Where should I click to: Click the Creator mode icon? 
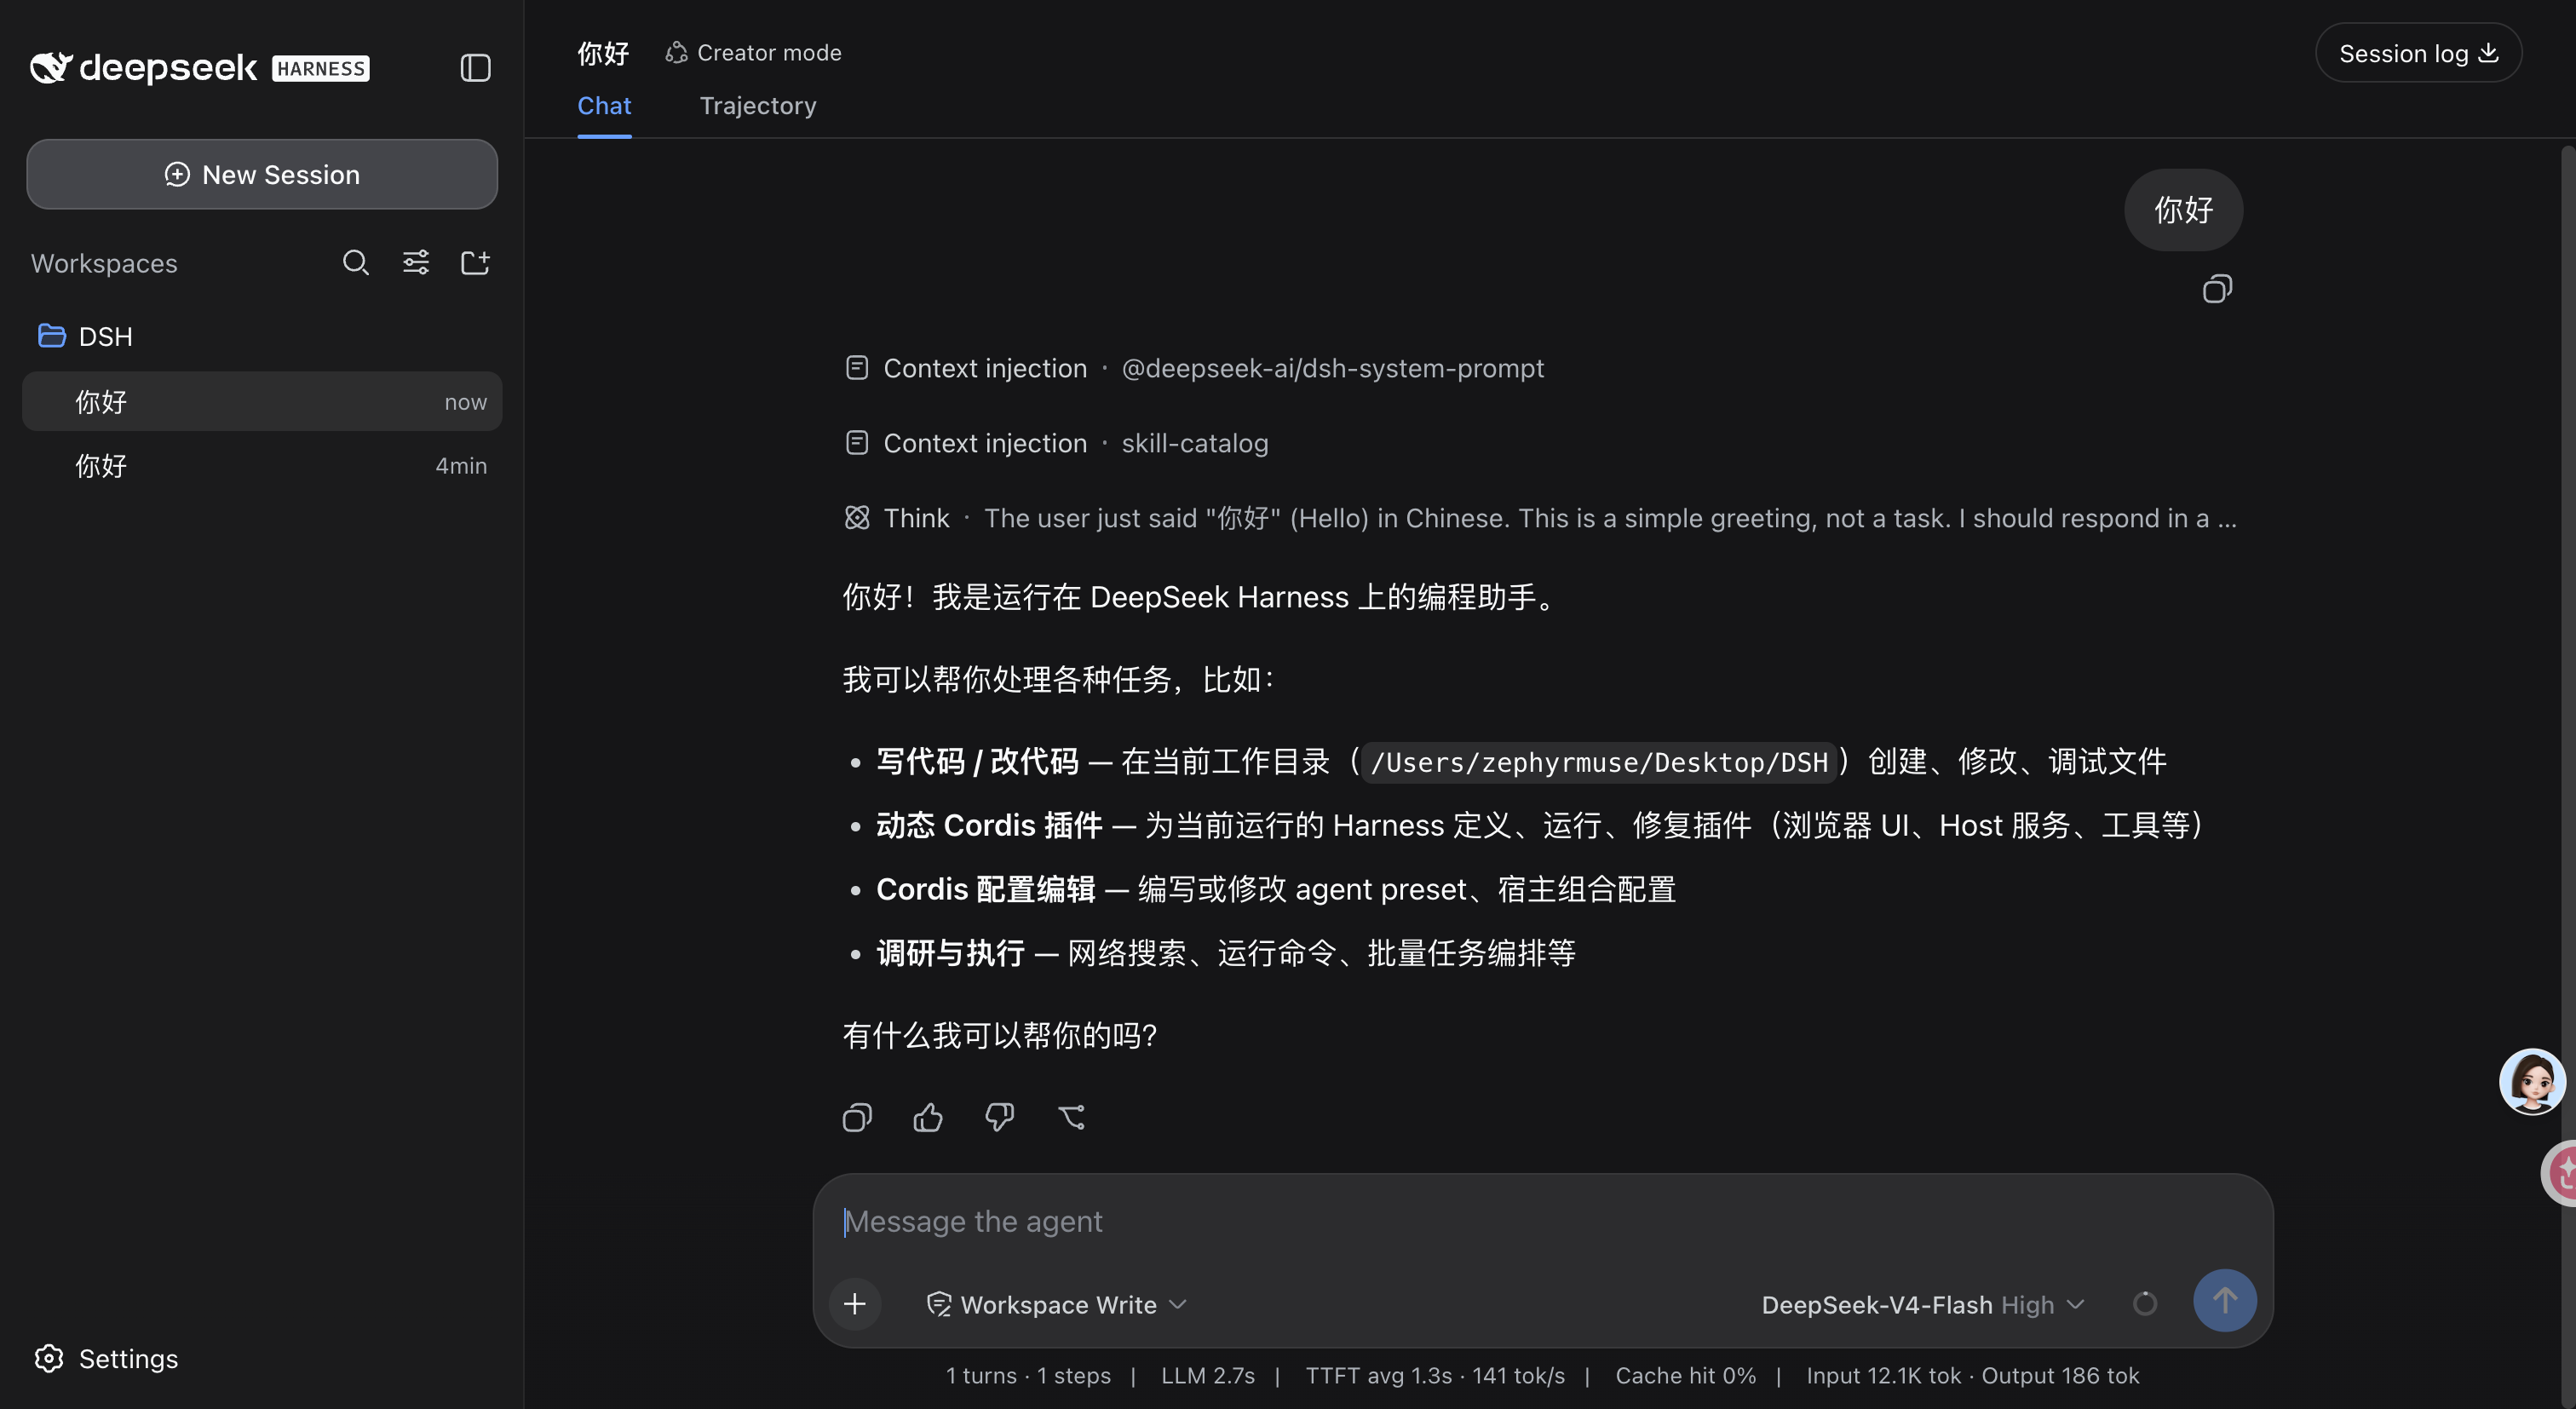coord(676,52)
